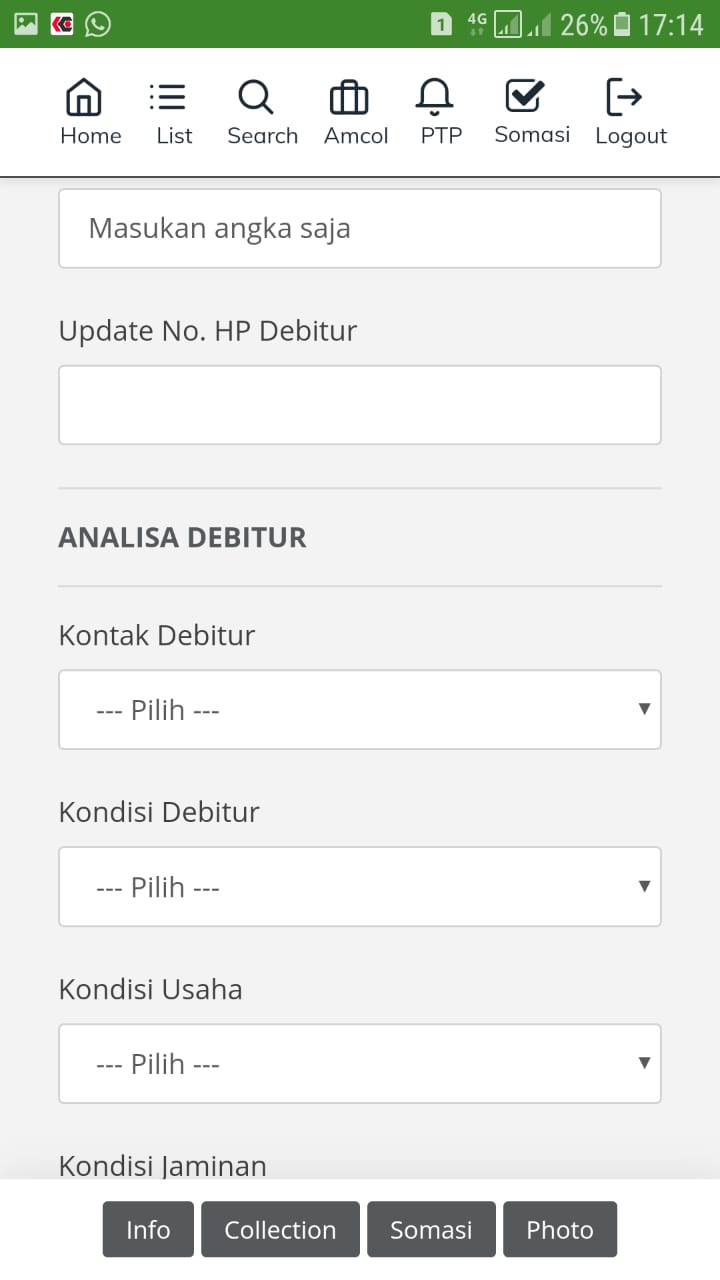Viewport: 720px width, 1280px height.
Task: Switch to the Info tab
Action: (x=148, y=1230)
